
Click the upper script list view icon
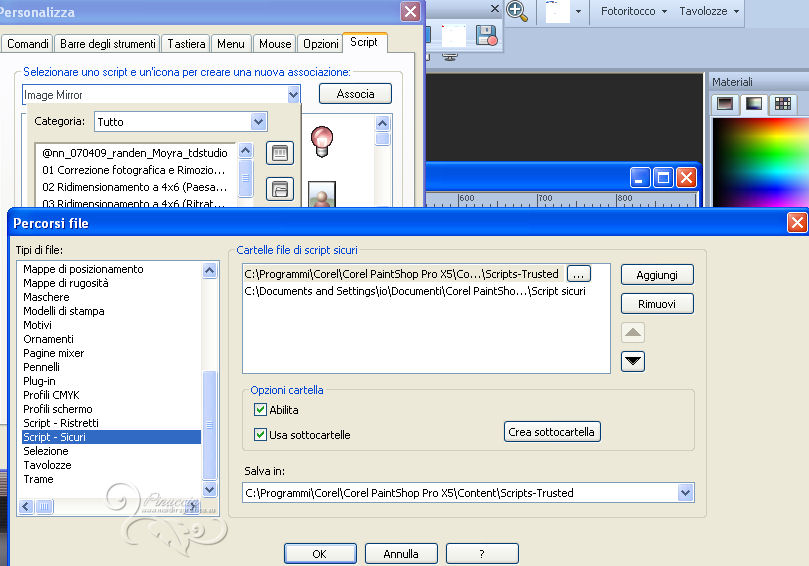(x=280, y=153)
